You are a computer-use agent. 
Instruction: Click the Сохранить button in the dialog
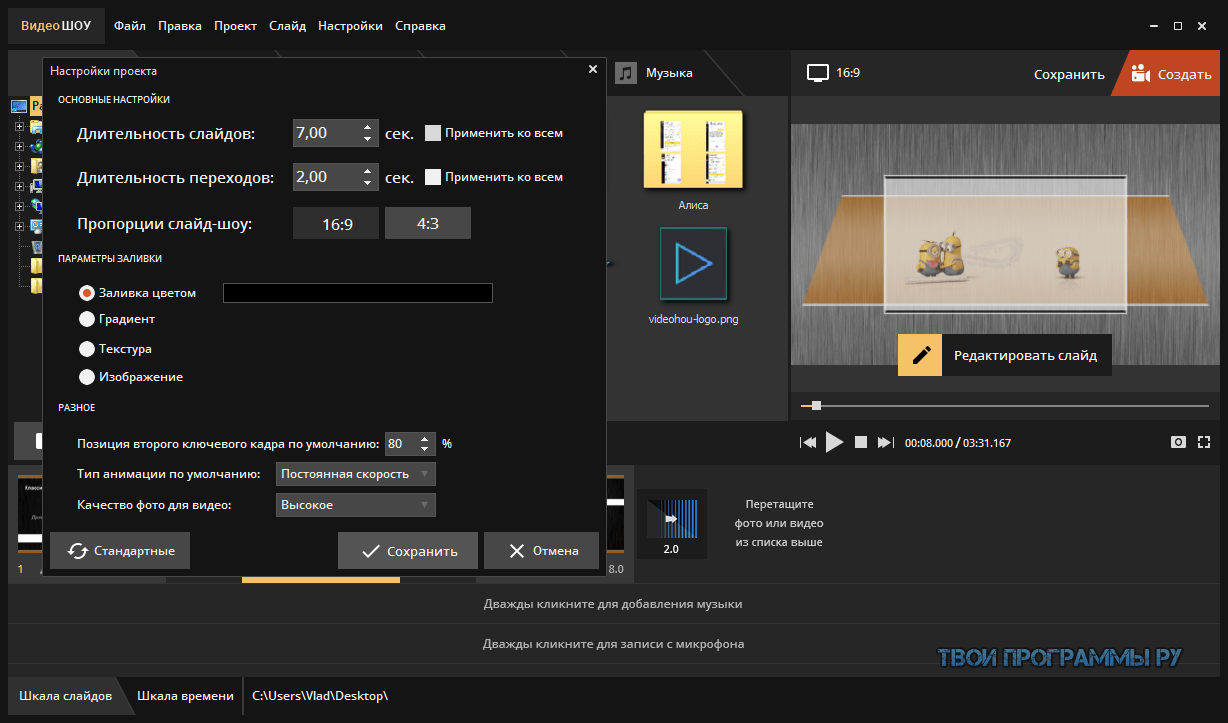[x=408, y=551]
